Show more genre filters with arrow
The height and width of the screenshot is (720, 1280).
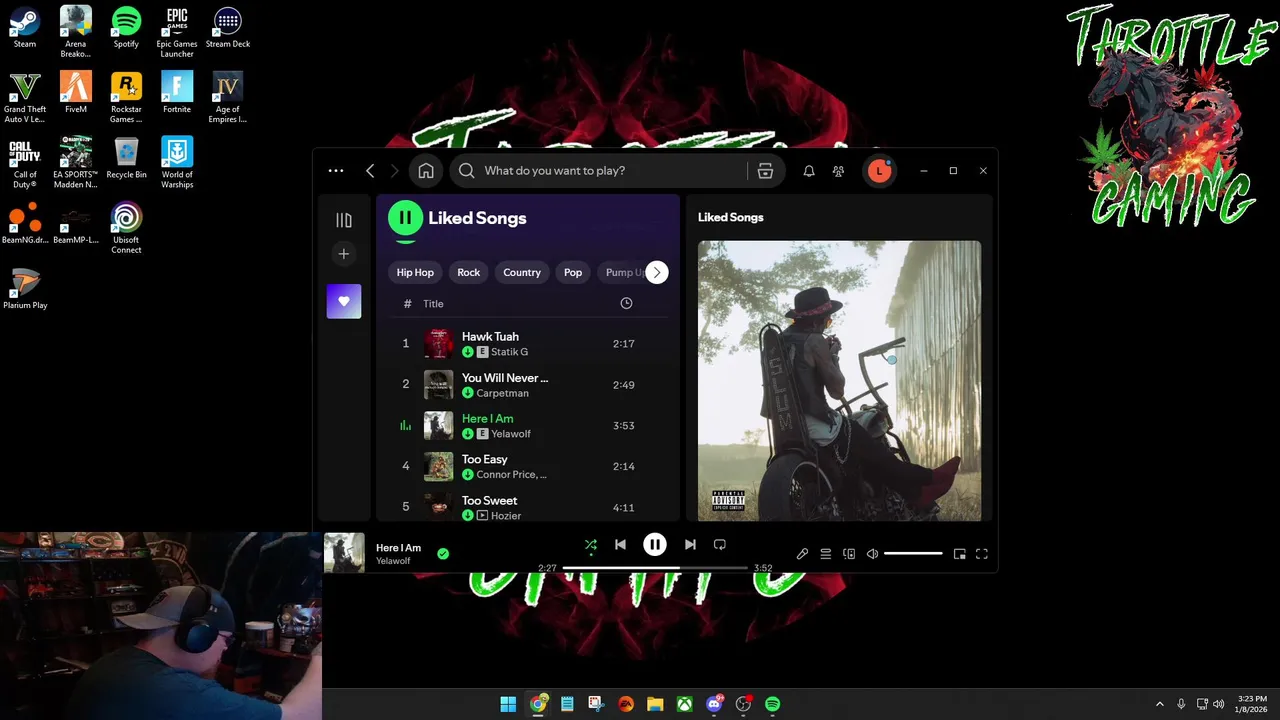[x=656, y=272]
